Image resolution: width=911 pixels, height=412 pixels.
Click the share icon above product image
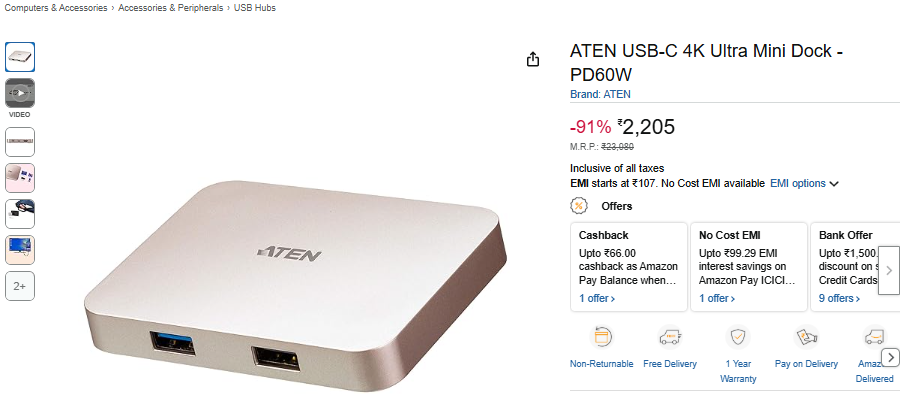(x=533, y=59)
